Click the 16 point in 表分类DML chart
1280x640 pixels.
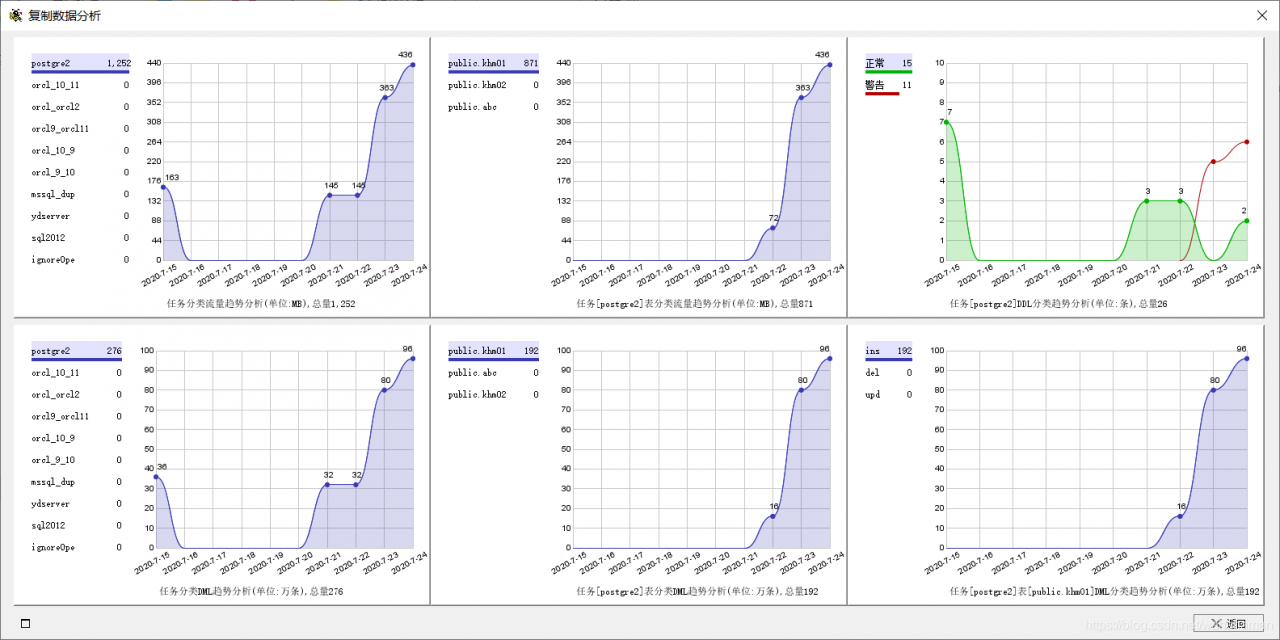[772, 516]
